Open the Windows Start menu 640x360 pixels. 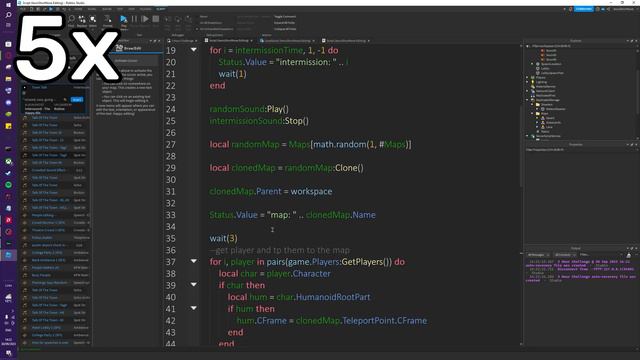[8, 4]
